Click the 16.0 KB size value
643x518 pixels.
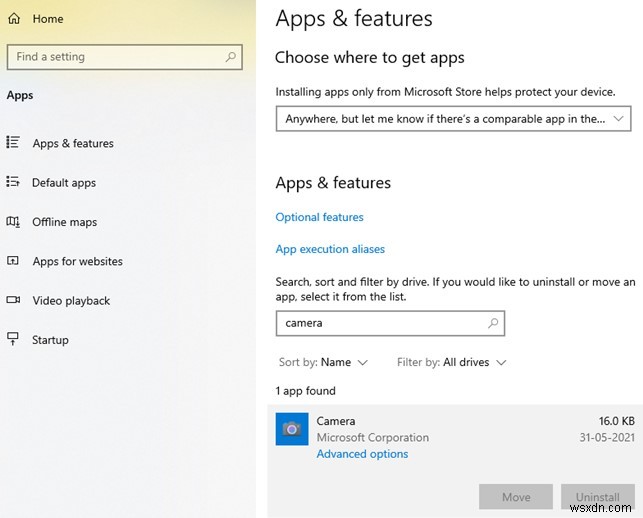[616, 421]
